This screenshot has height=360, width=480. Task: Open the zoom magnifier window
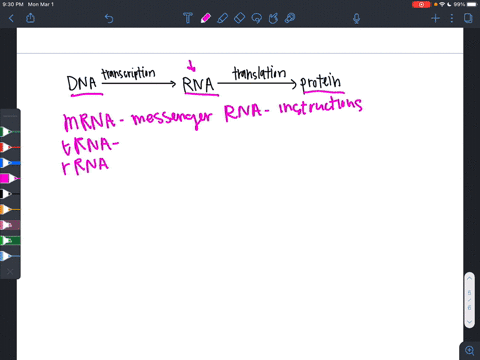tap(470, 350)
